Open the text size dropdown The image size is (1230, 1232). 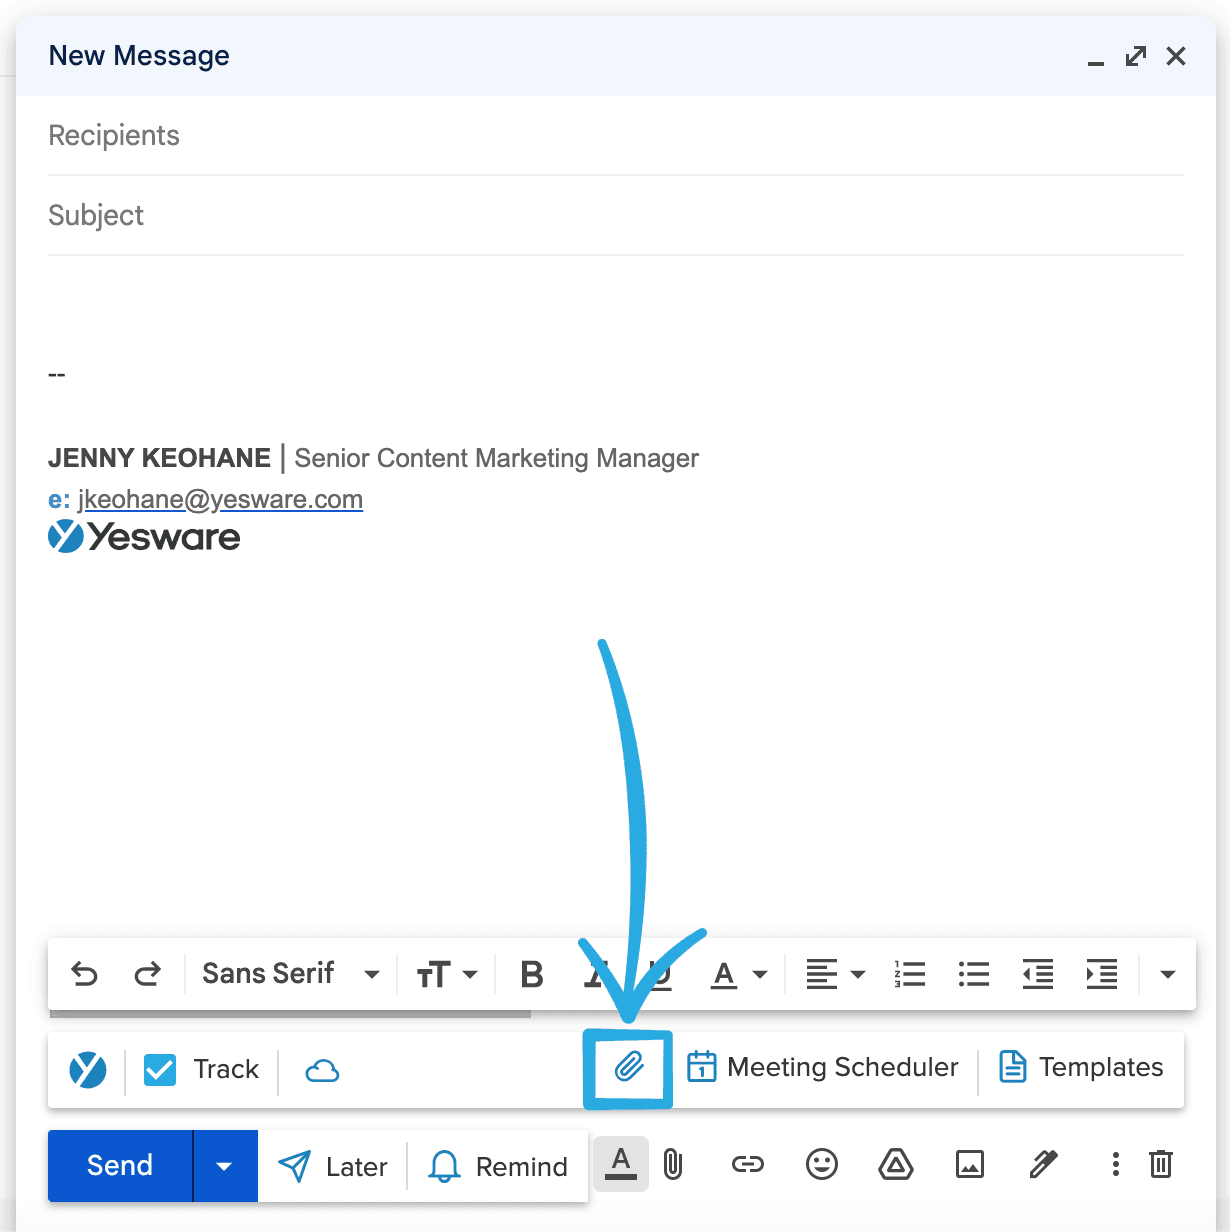pyautogui.click(x=446, y=974)
